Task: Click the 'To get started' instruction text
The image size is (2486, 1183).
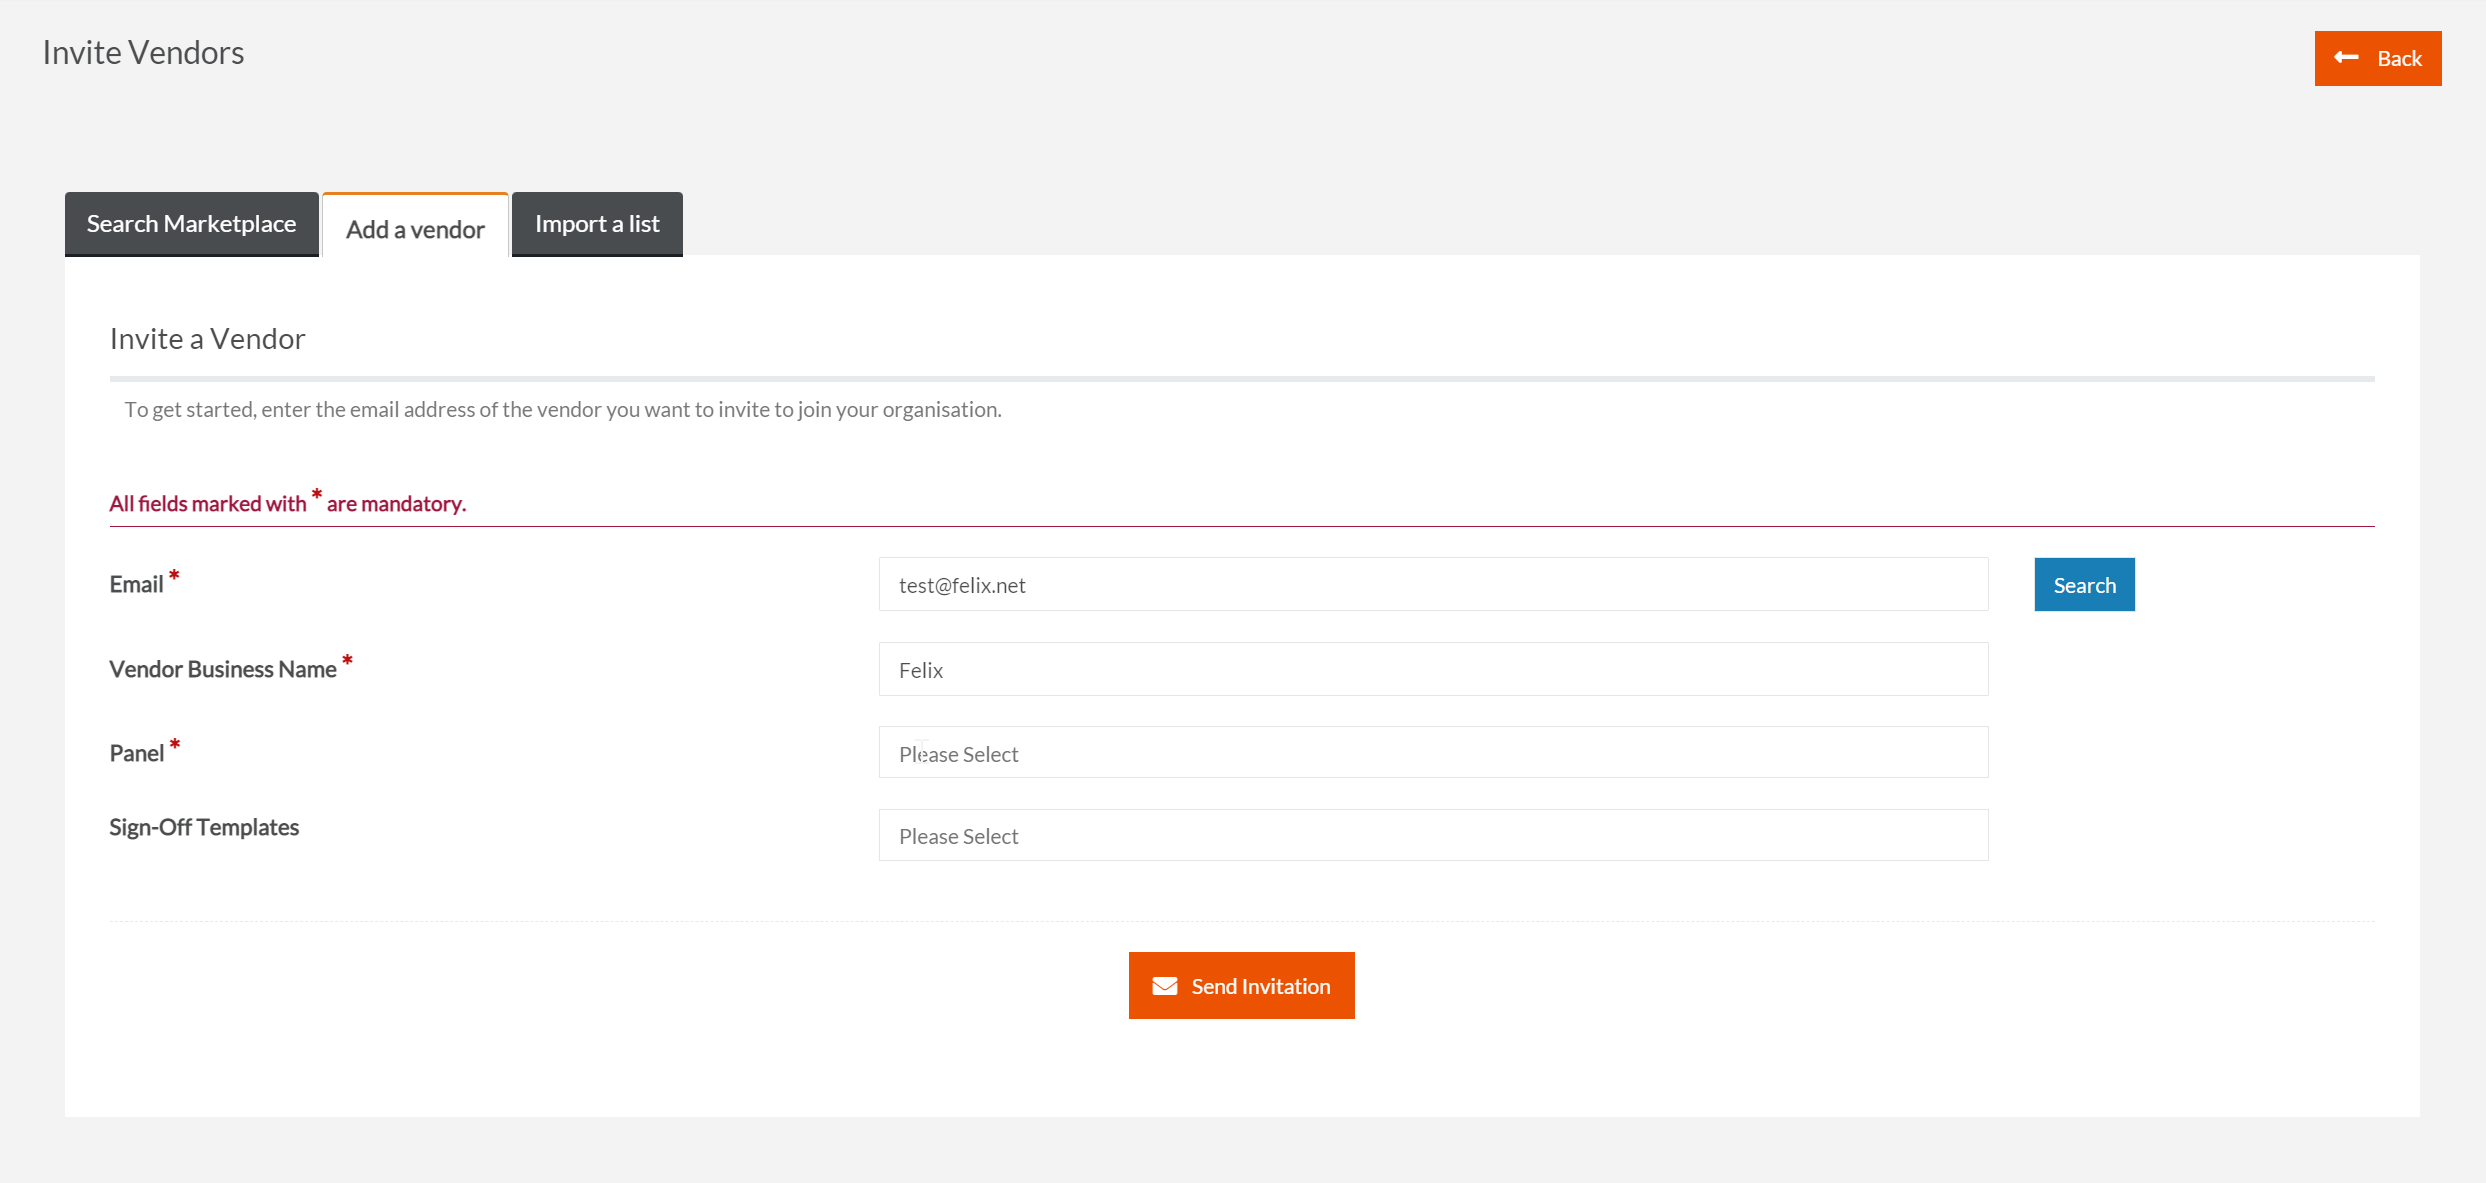Action: click(x=562, y=410)
